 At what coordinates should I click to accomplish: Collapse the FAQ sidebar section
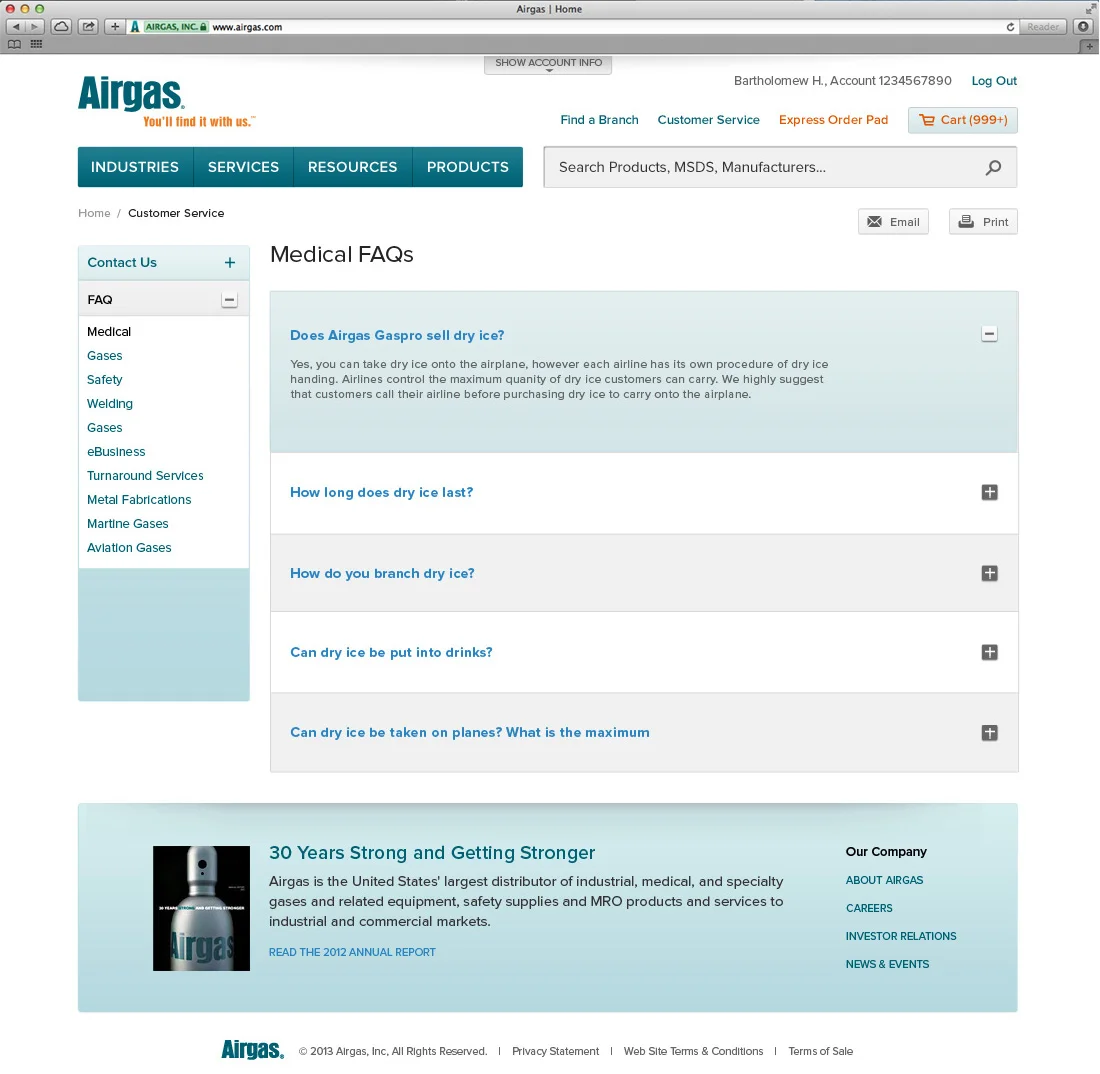229,300
